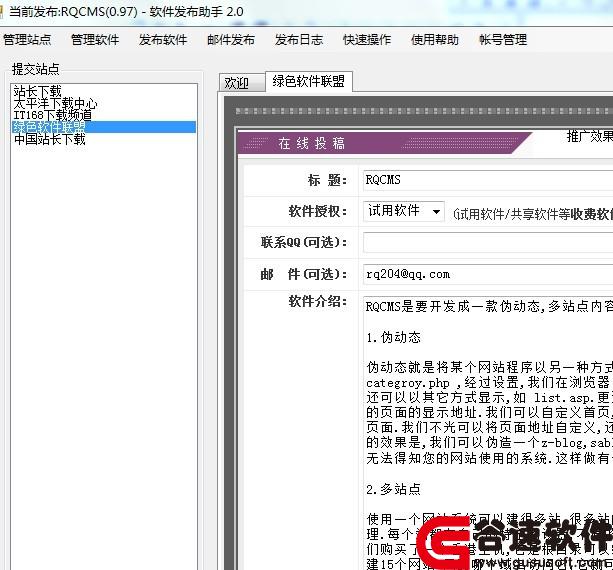The width and height of the screenshot is (613, 570).
Task: Click the 2.多站点 heading in the description
Action: pyautogui.click(x=393, y=489)
